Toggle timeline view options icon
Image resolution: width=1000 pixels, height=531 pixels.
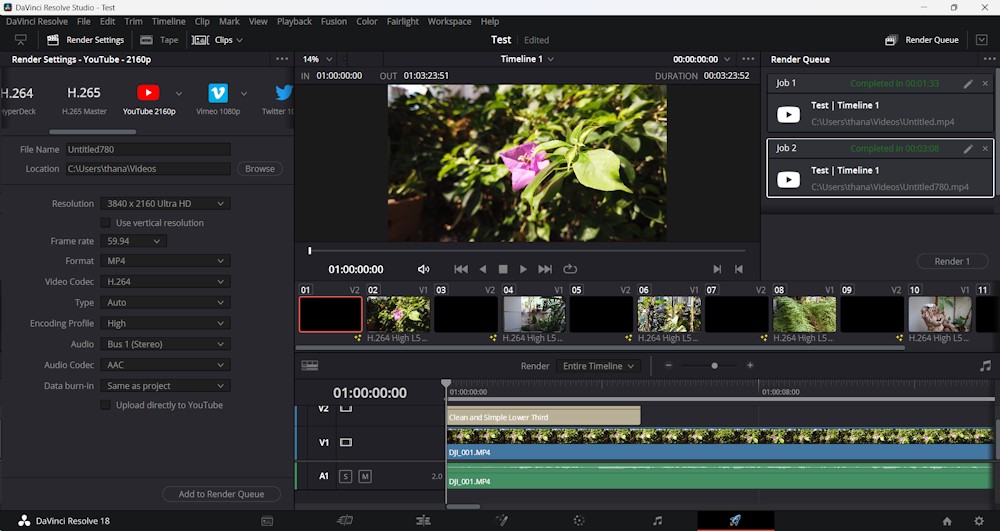coord(310,365)
